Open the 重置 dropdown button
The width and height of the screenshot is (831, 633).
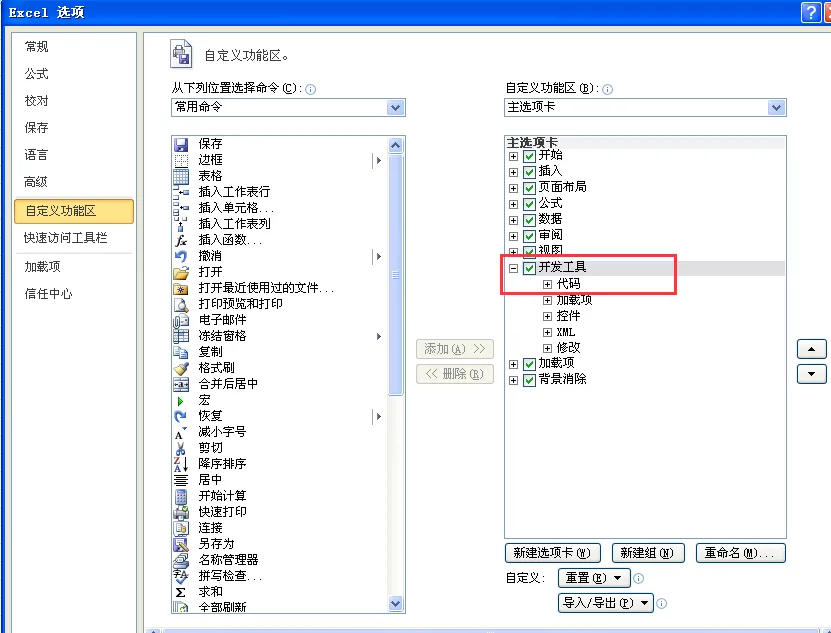pyautogui.click(x=594, y=578)
